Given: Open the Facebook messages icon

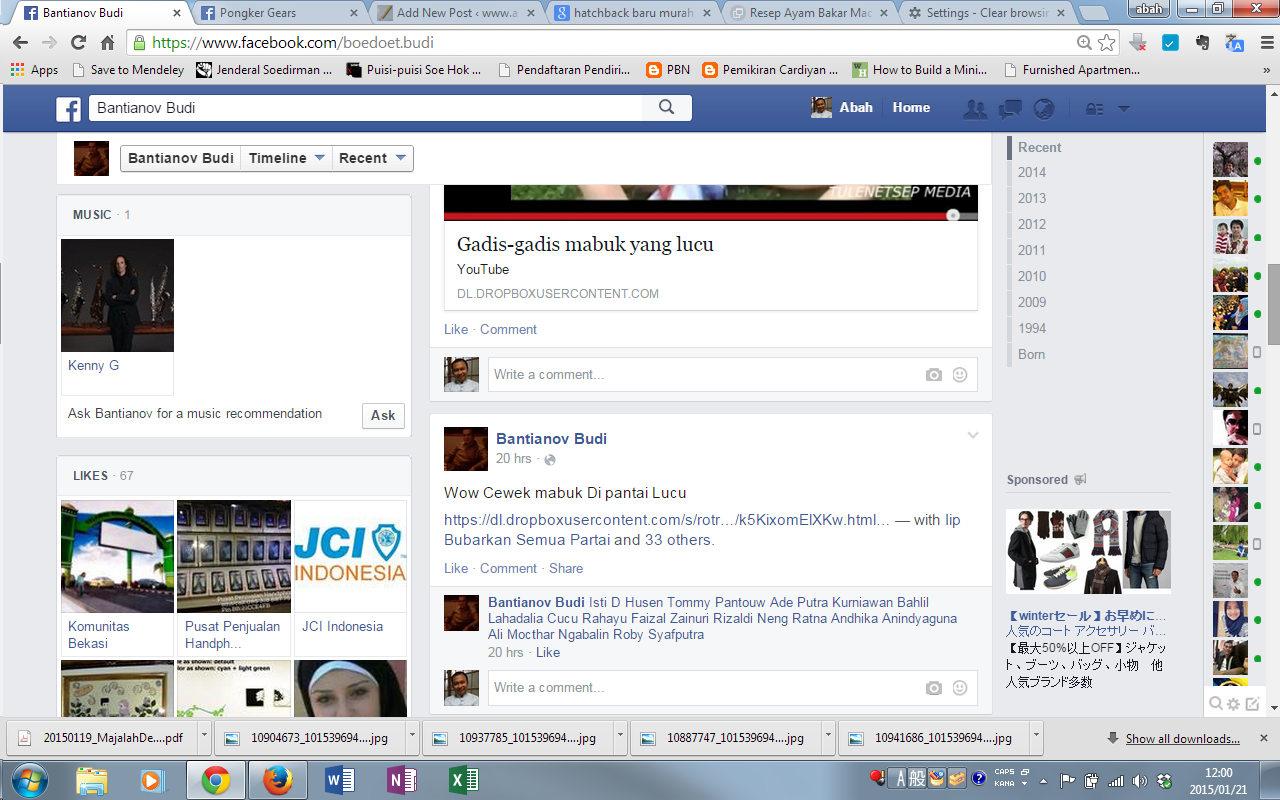Looking at the screenshot, I should [1010, 109].
